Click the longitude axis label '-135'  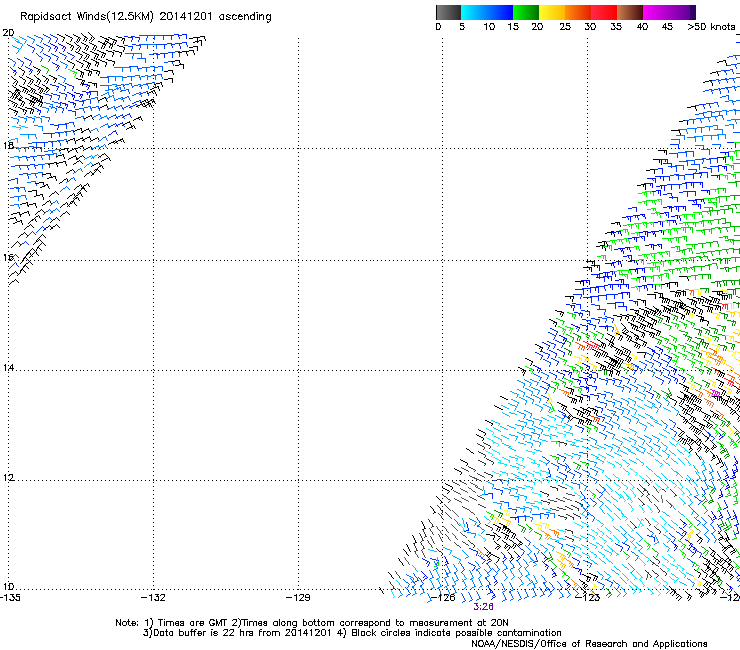coord(10,598)
